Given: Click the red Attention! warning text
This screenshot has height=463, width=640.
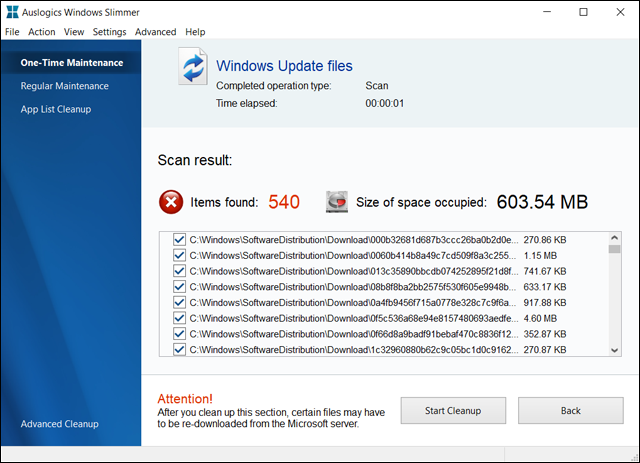Looking at the screenshot, I should [185, 398].
